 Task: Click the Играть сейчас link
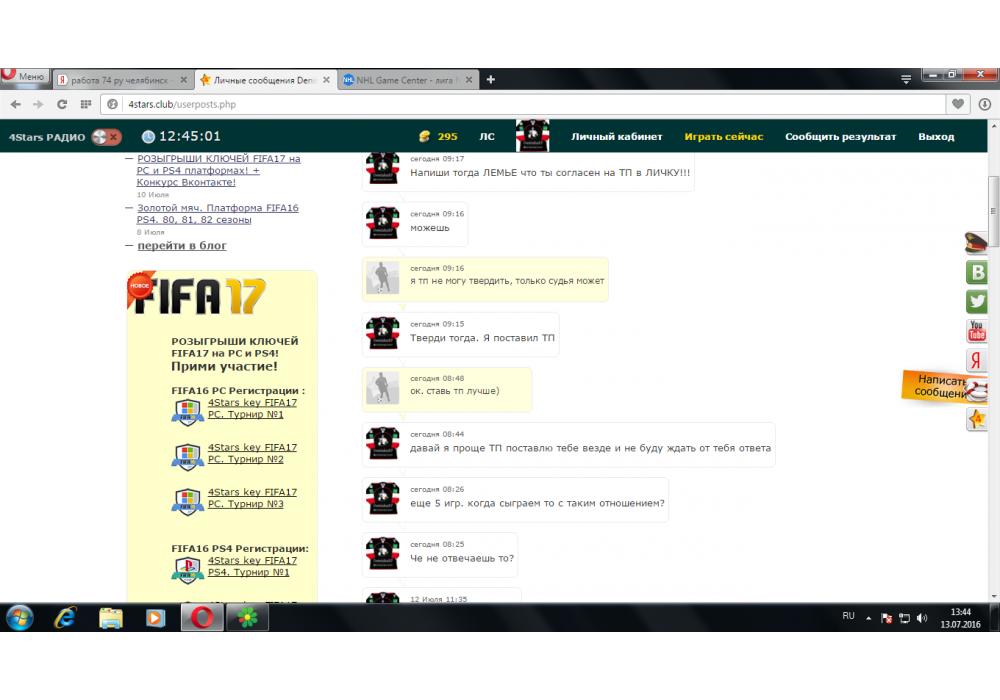[723, 137]
